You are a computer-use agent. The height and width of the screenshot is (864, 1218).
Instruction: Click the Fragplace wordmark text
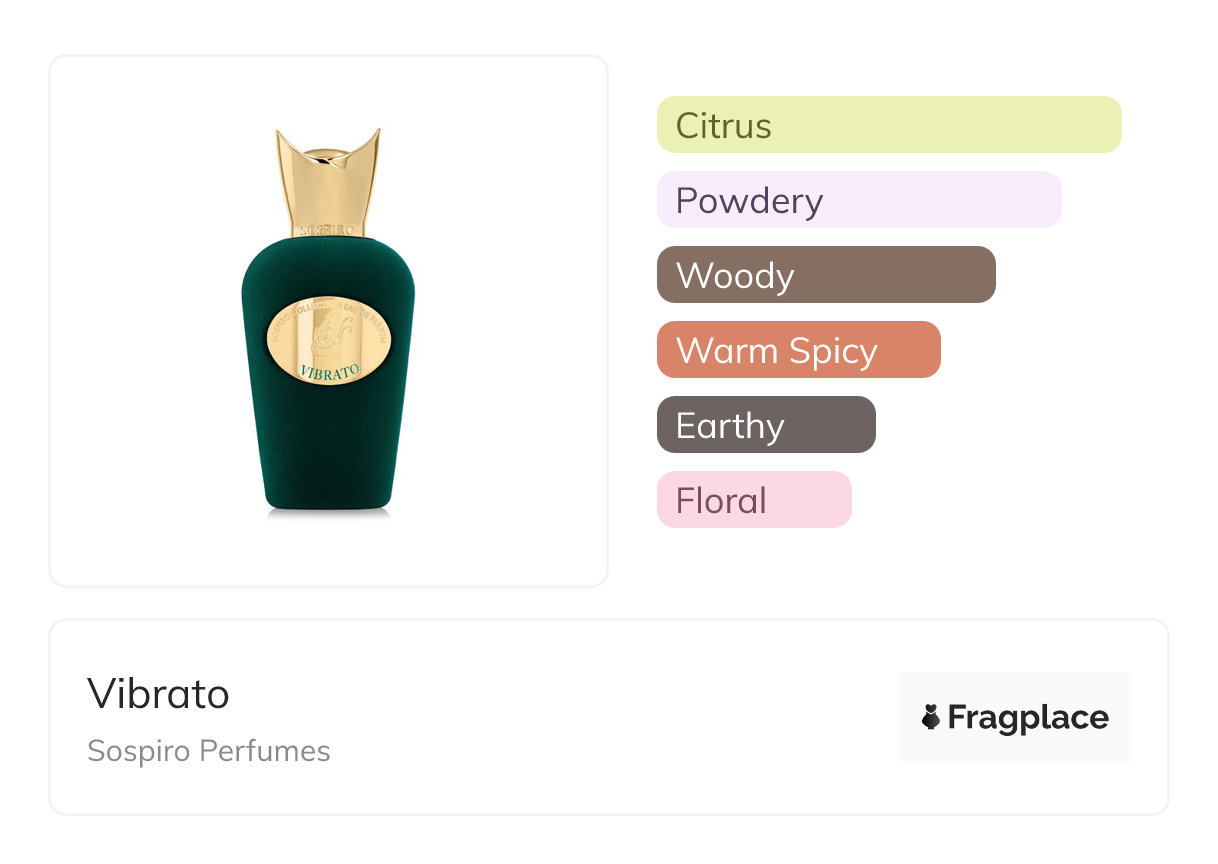[x=1028, y=717]
